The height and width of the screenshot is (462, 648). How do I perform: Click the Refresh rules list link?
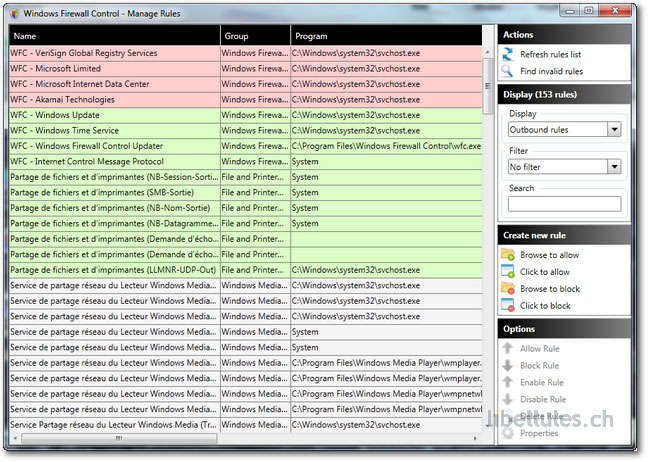[x=550, y=54]
